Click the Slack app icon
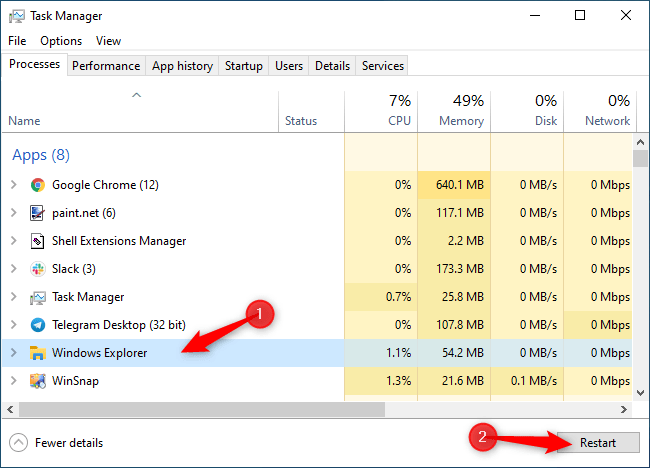The height and width of the screenshot is (468, 650). tap(38, 269)
